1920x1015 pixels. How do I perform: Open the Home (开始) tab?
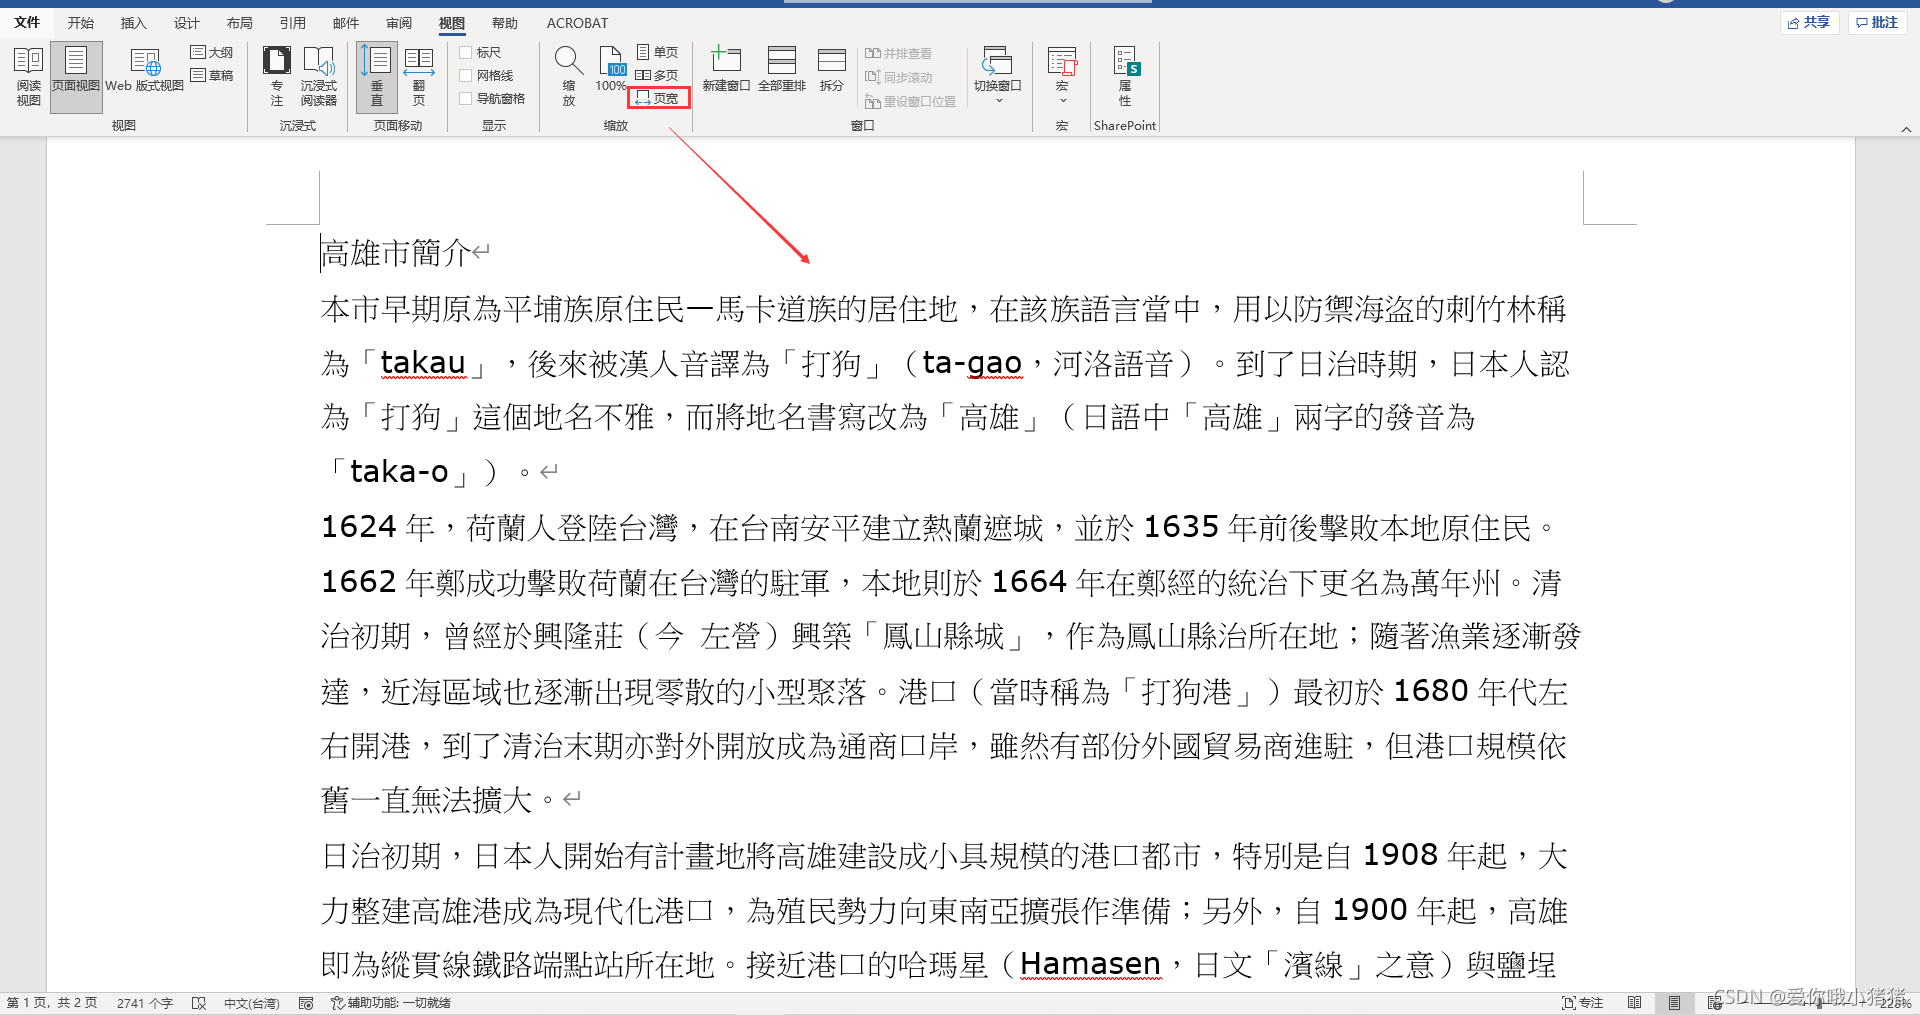(81, 22)
